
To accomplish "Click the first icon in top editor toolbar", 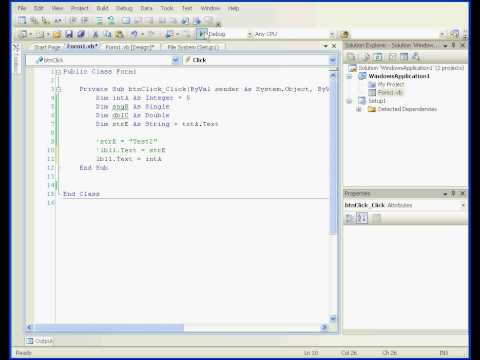I will 22,21.
